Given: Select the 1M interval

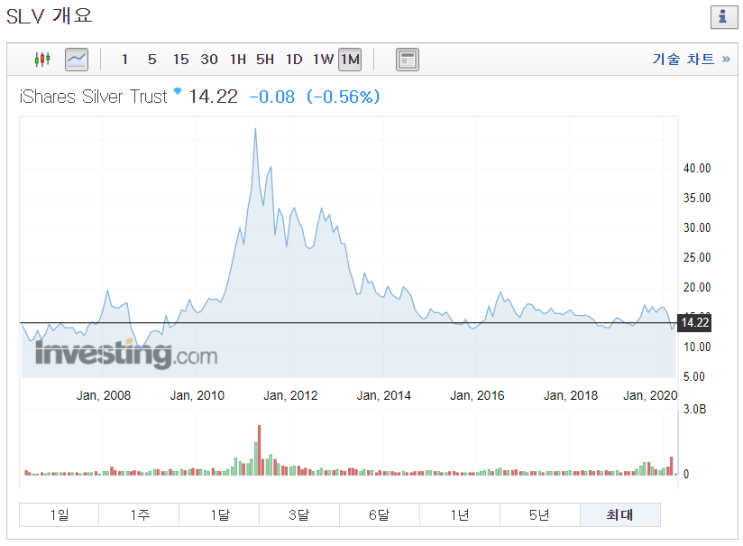Looking at the screenshot, I should 350,59.
